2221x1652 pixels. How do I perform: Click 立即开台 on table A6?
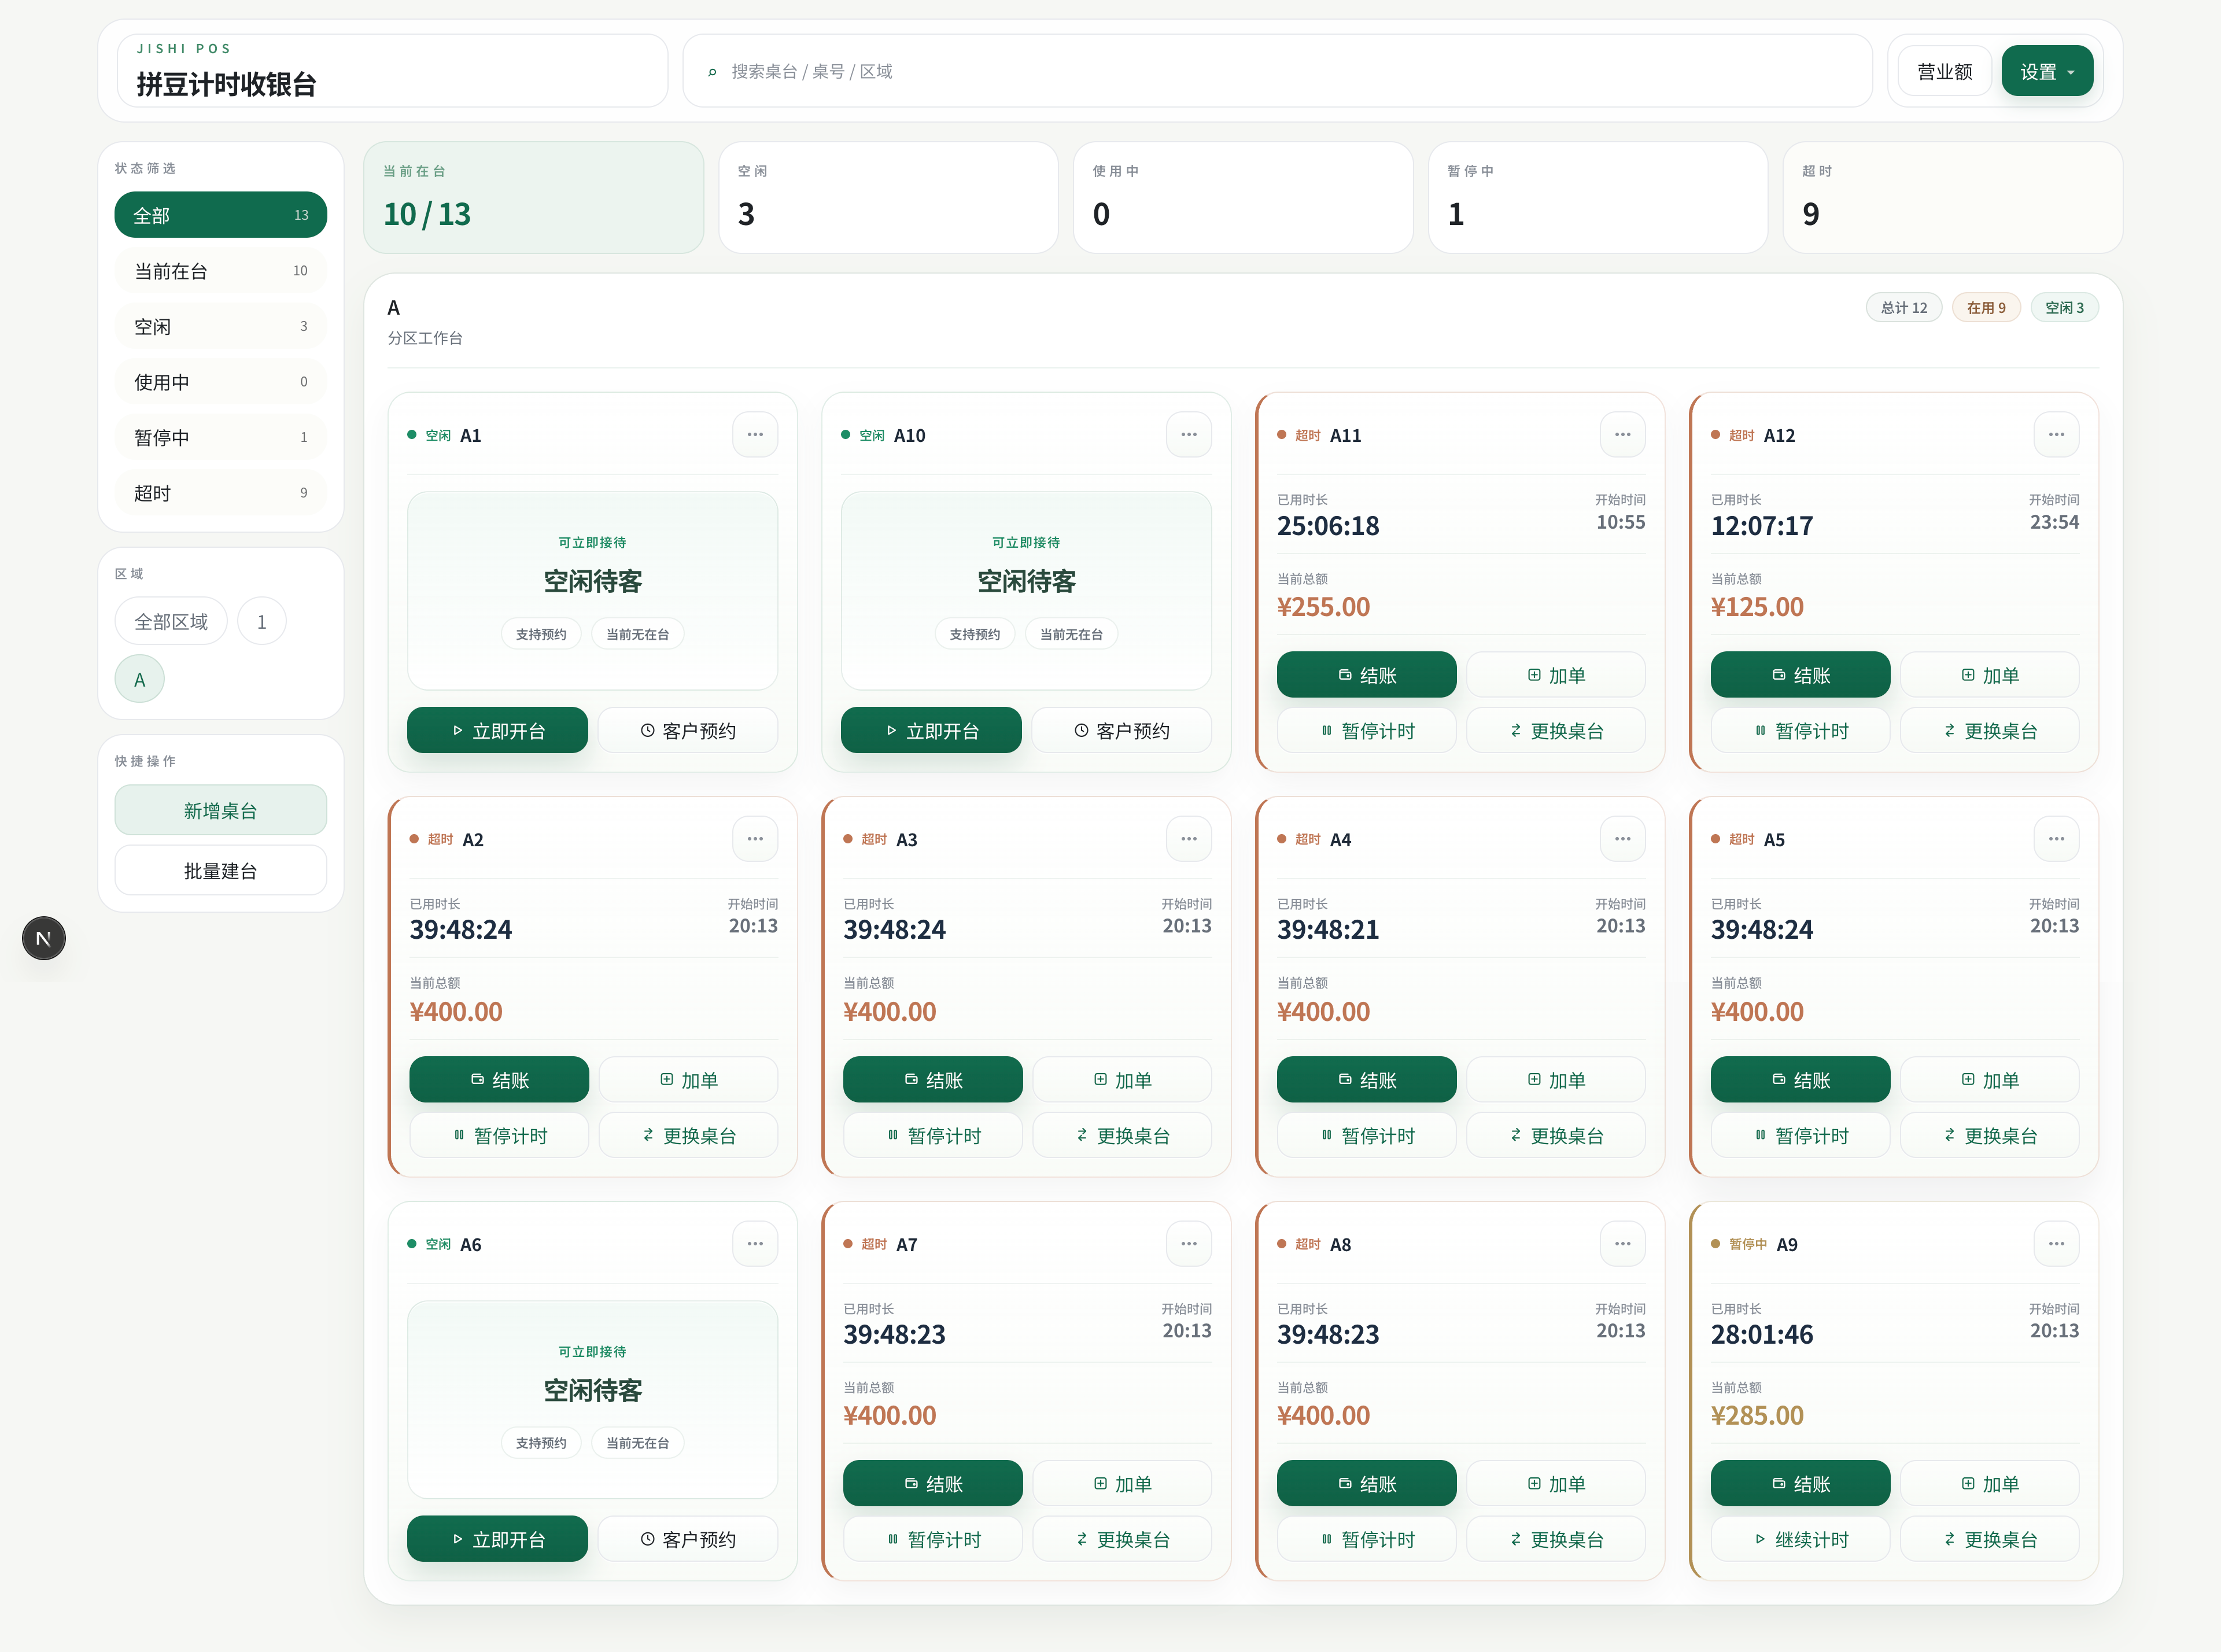[x=497, y=1540]
